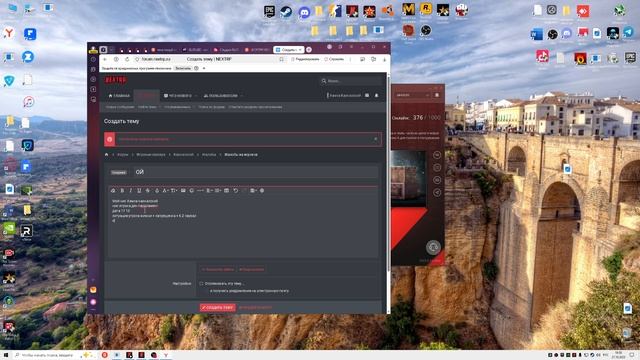Open server selector dropdown in launcher window

(412, 95)
